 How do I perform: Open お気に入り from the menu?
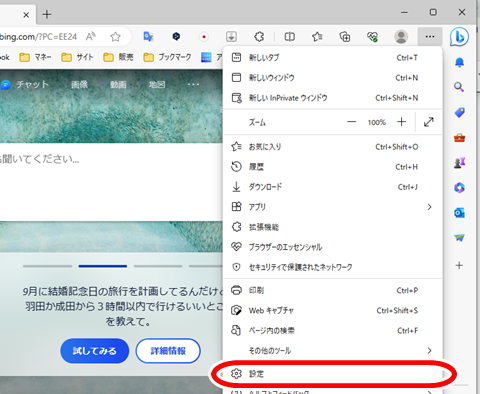point(333,147)
